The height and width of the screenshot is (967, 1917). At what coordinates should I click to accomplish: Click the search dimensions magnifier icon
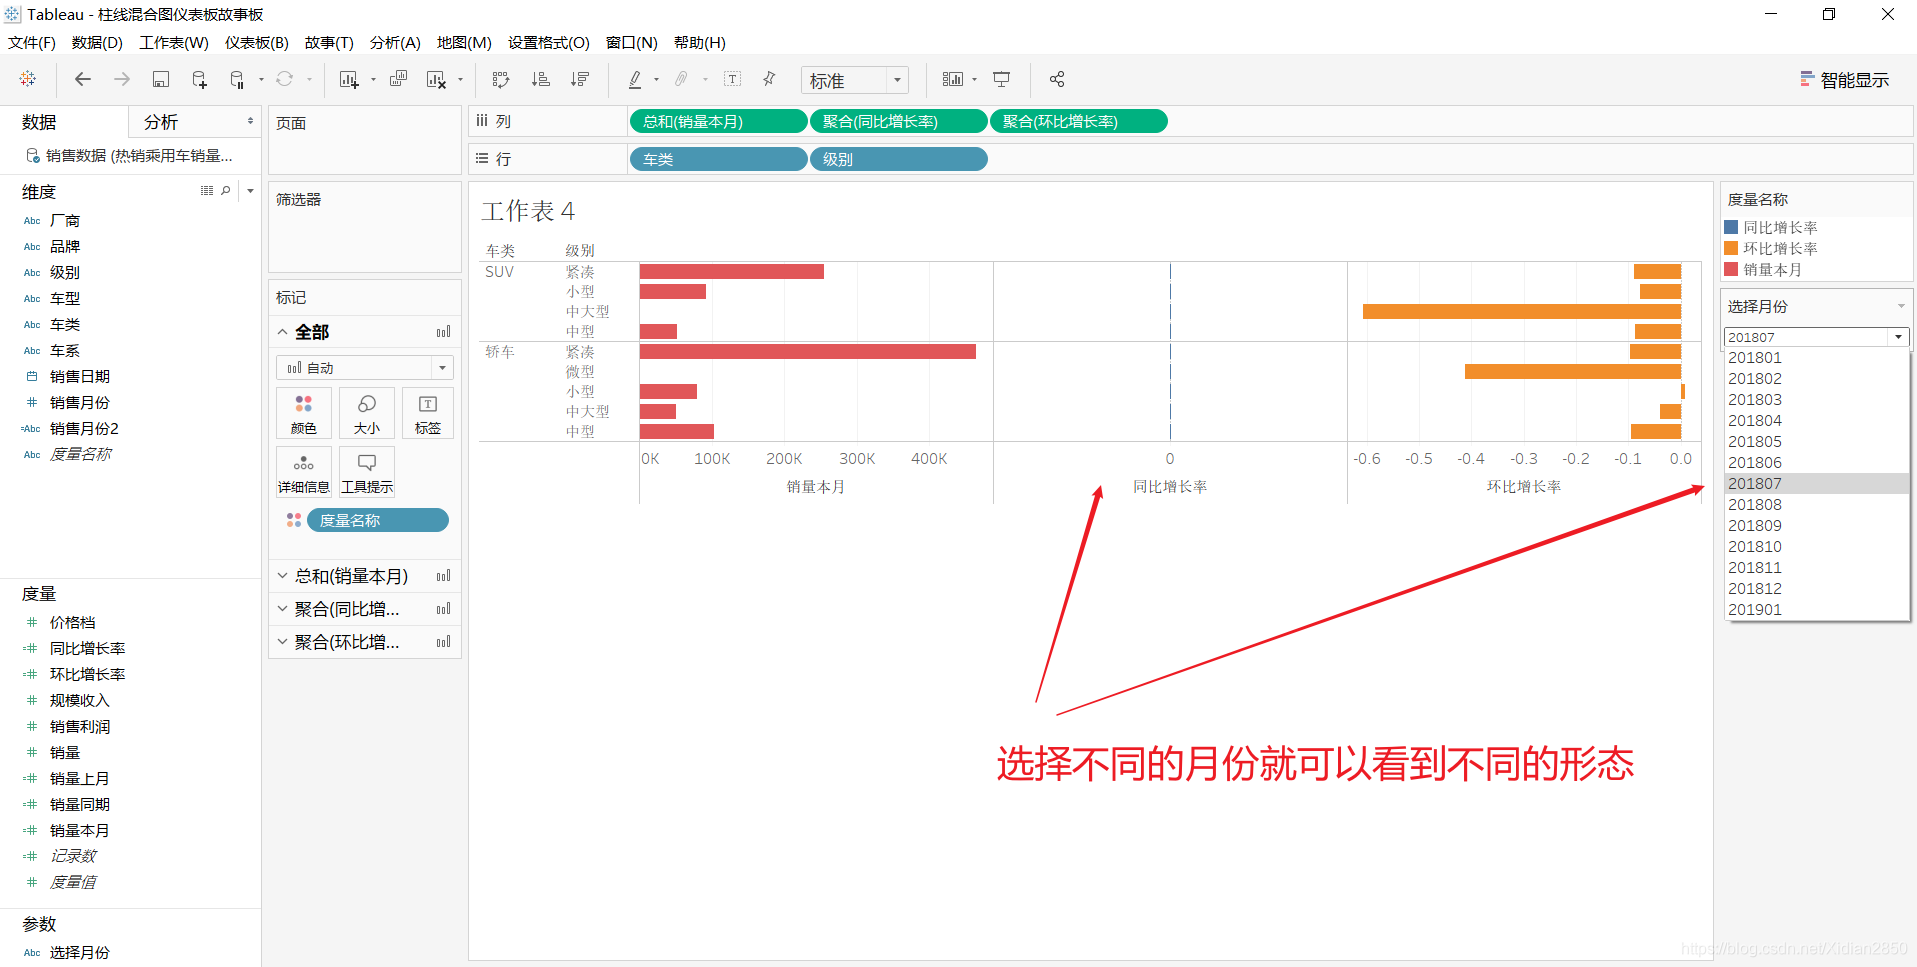tap(226, 190)
